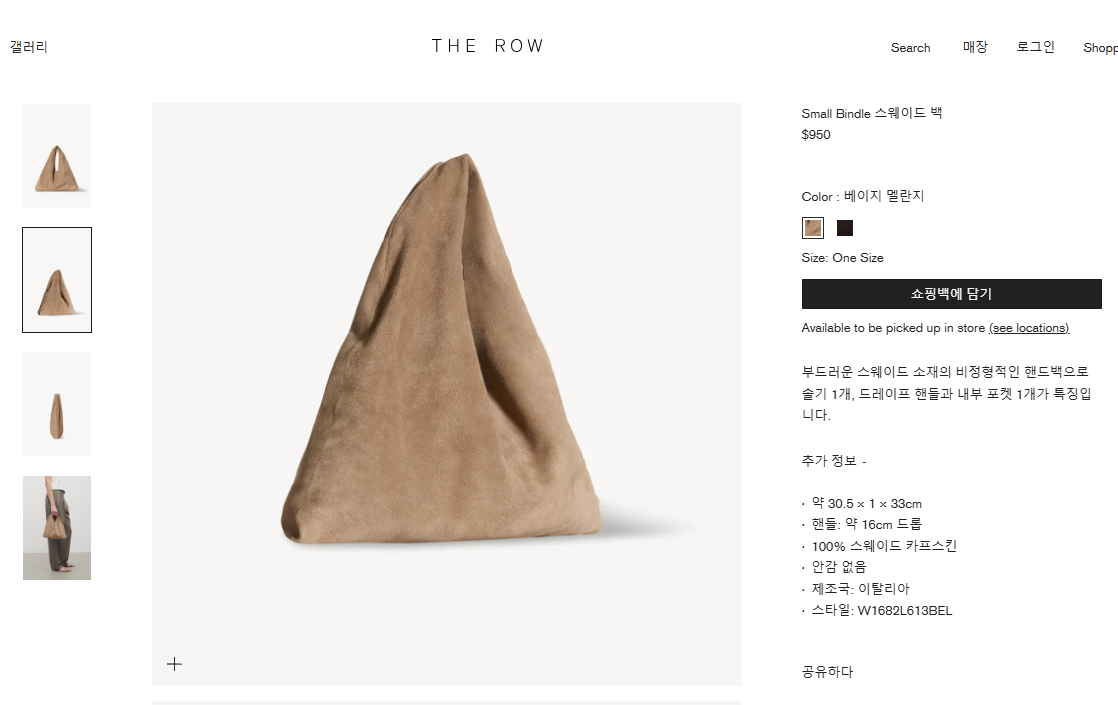Click the 쇼핑백에 담기 add to bag button
Screen dimensions: 1118x705
951,294
